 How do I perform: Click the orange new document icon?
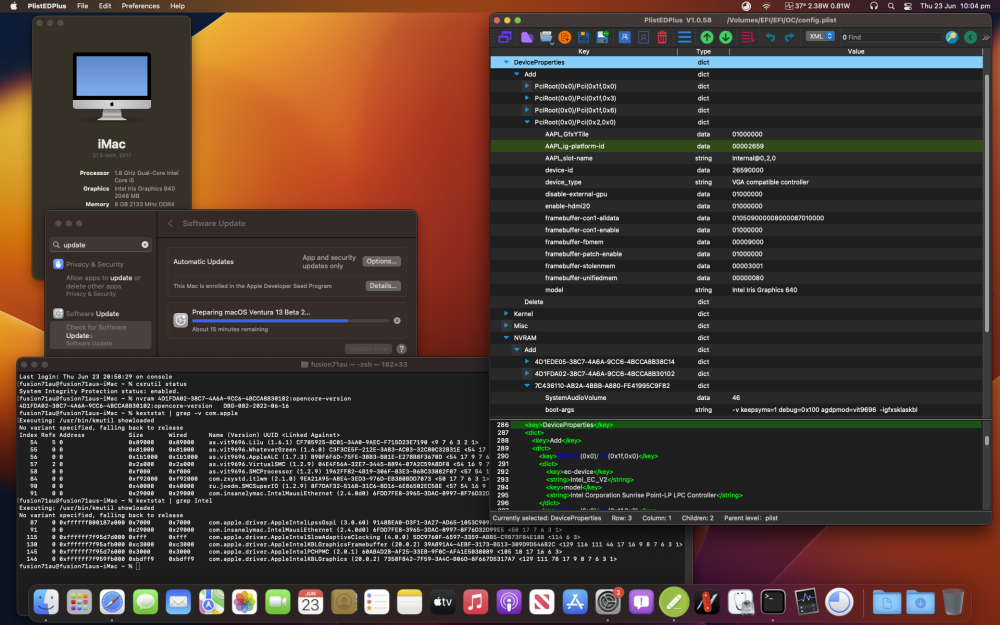(564, 37)
